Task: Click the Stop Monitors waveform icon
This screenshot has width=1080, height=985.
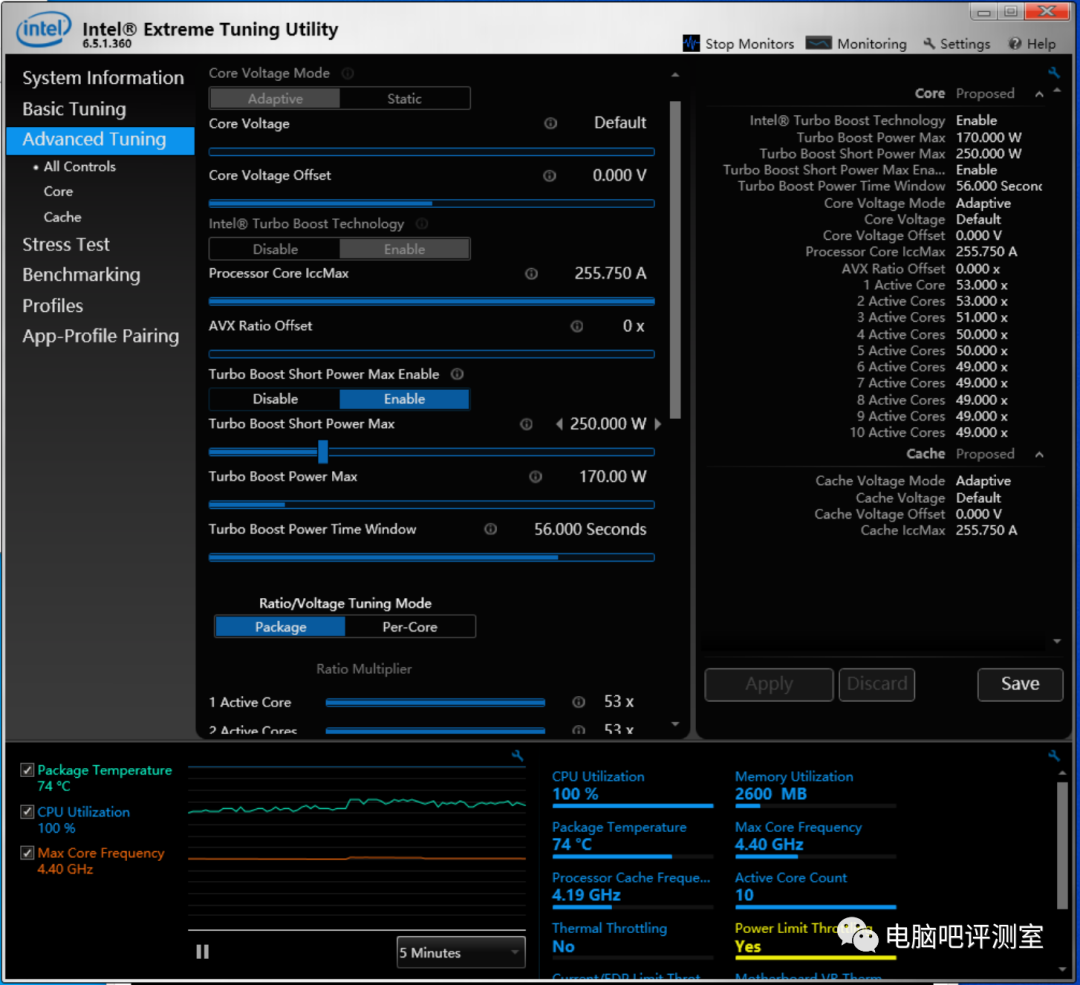Action: click(691, 43)
